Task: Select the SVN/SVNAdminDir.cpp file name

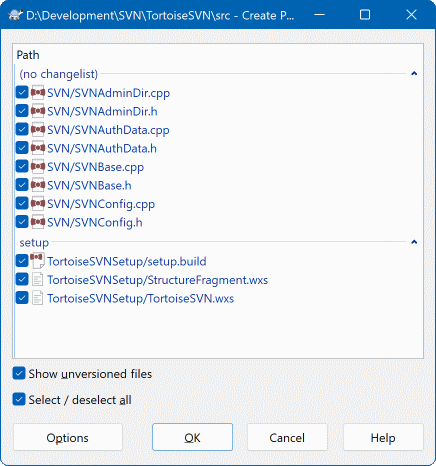Action: click(108, 93)
